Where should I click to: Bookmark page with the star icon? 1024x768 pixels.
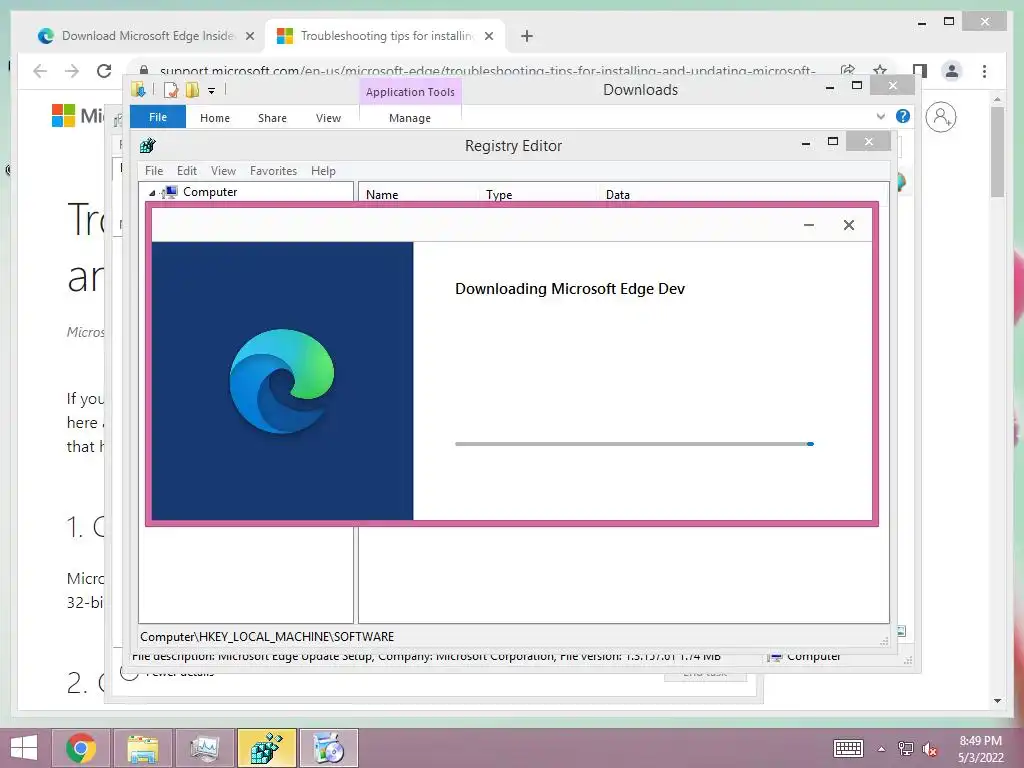coord(880,71)
